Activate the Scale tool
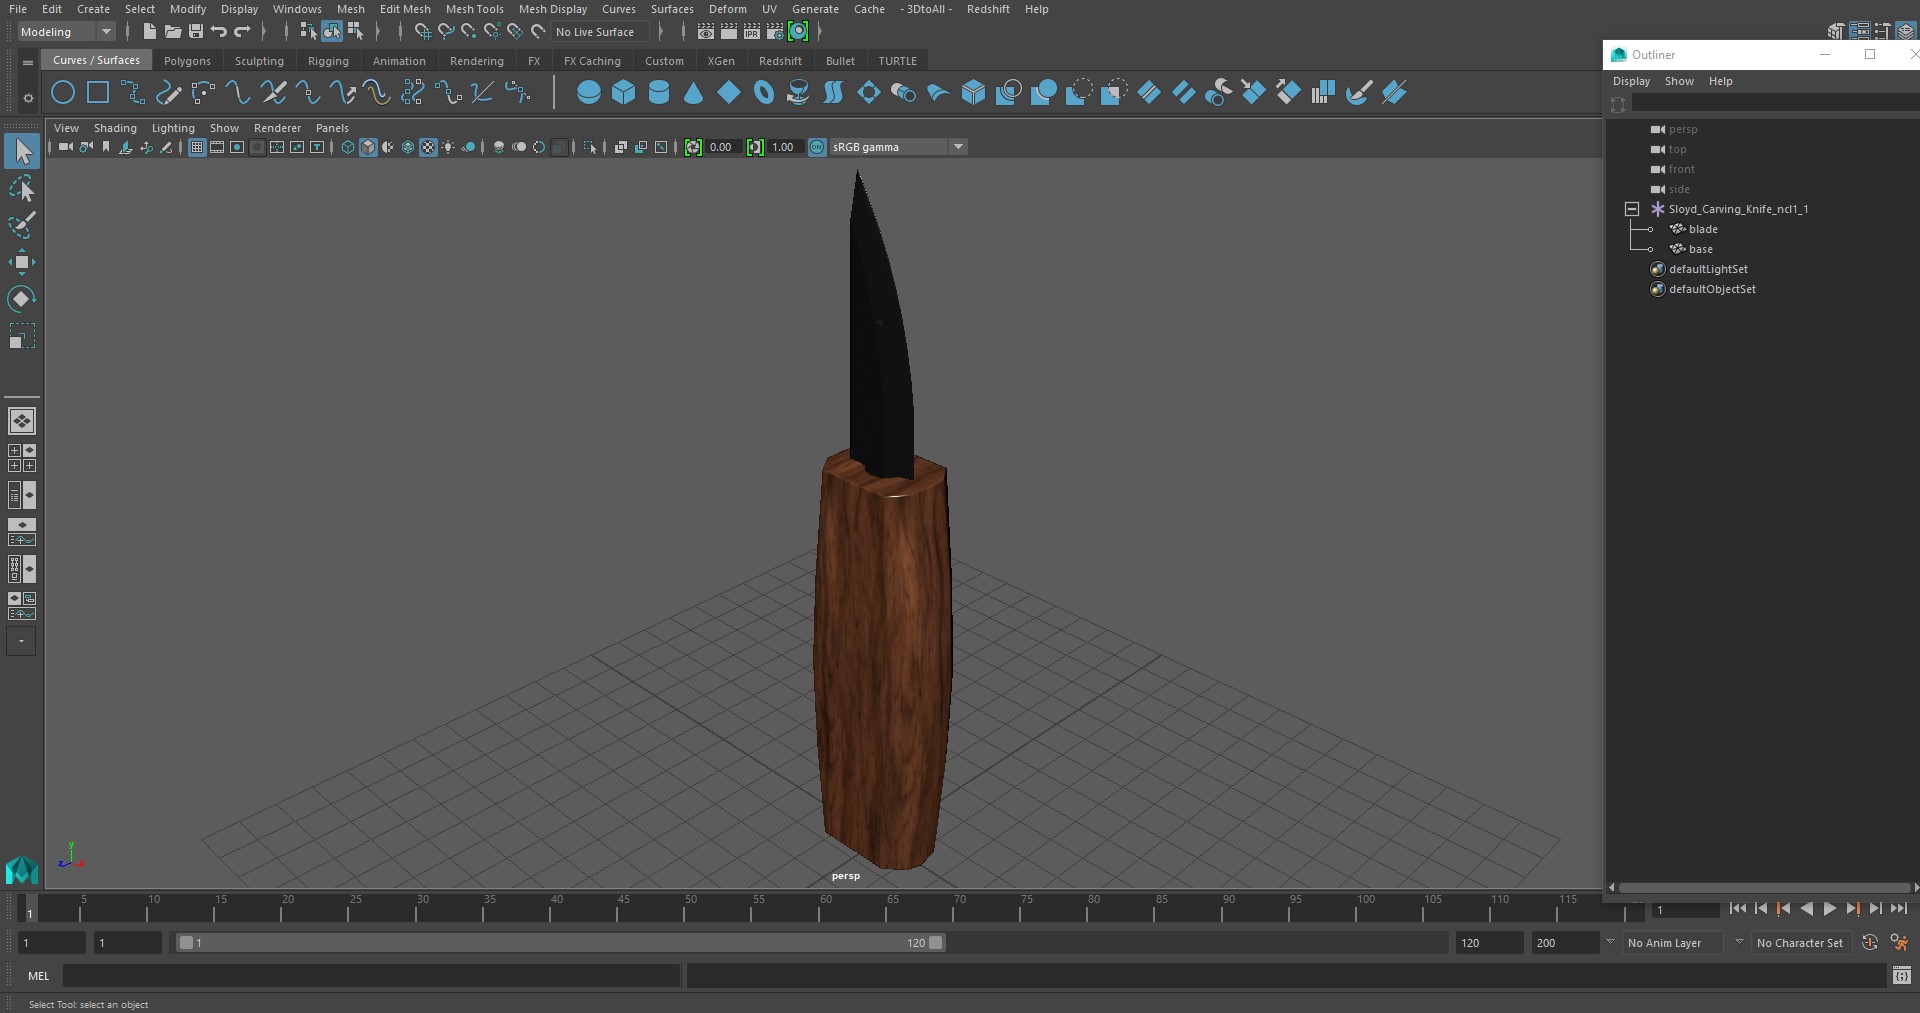Image resolution: width=1920 pixels, height=1013 pixels. coord(22,336)
